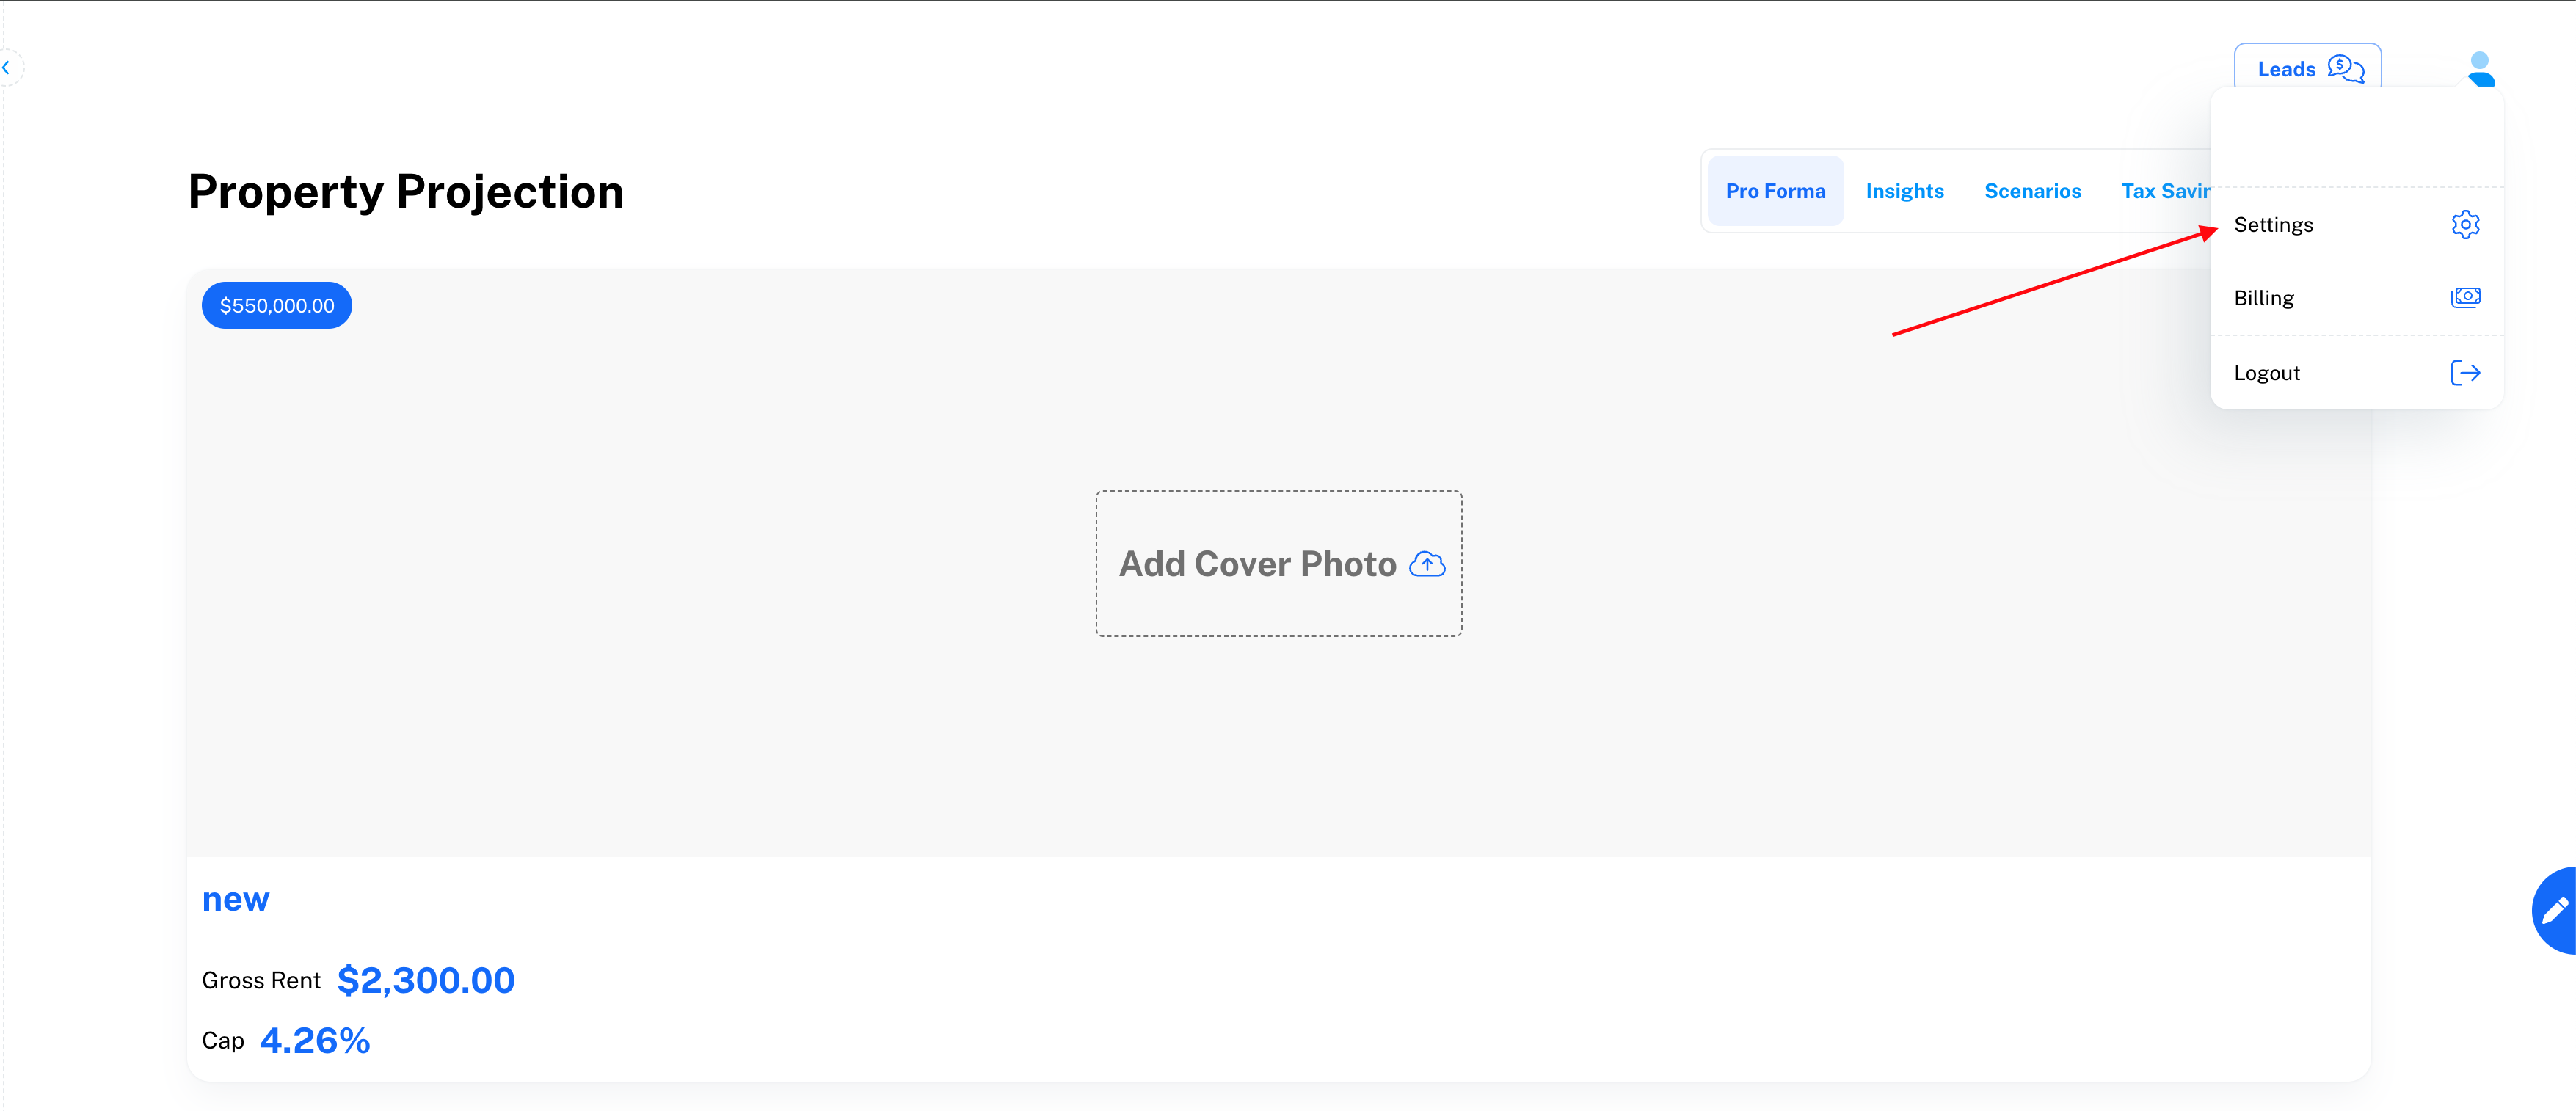
Task: Collapse sidebar with the left chevron arrow
Action: 7,68
